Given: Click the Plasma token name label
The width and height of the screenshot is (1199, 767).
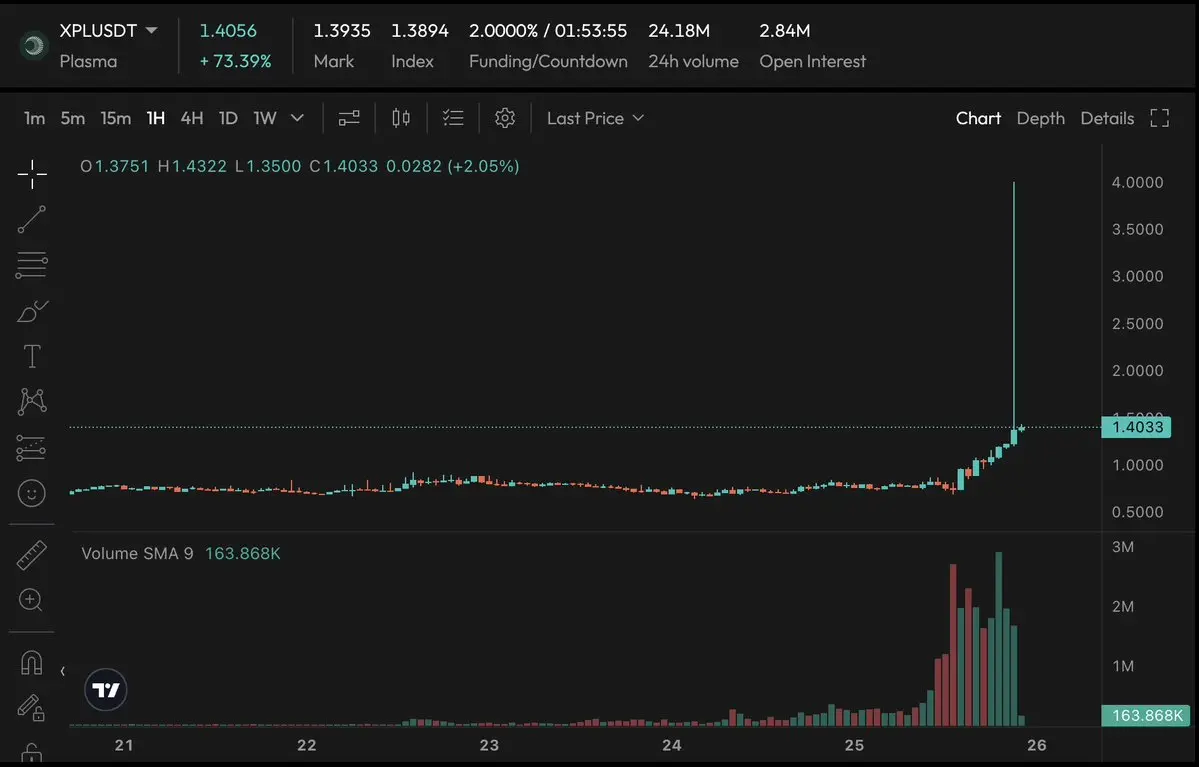Looking at the screenshot, I should pos(88,61).
